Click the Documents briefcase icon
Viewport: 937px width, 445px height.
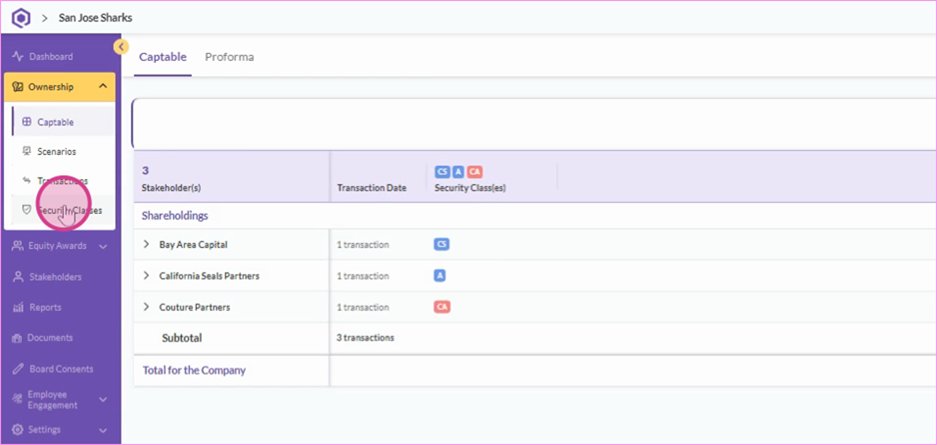coord(17,338)
